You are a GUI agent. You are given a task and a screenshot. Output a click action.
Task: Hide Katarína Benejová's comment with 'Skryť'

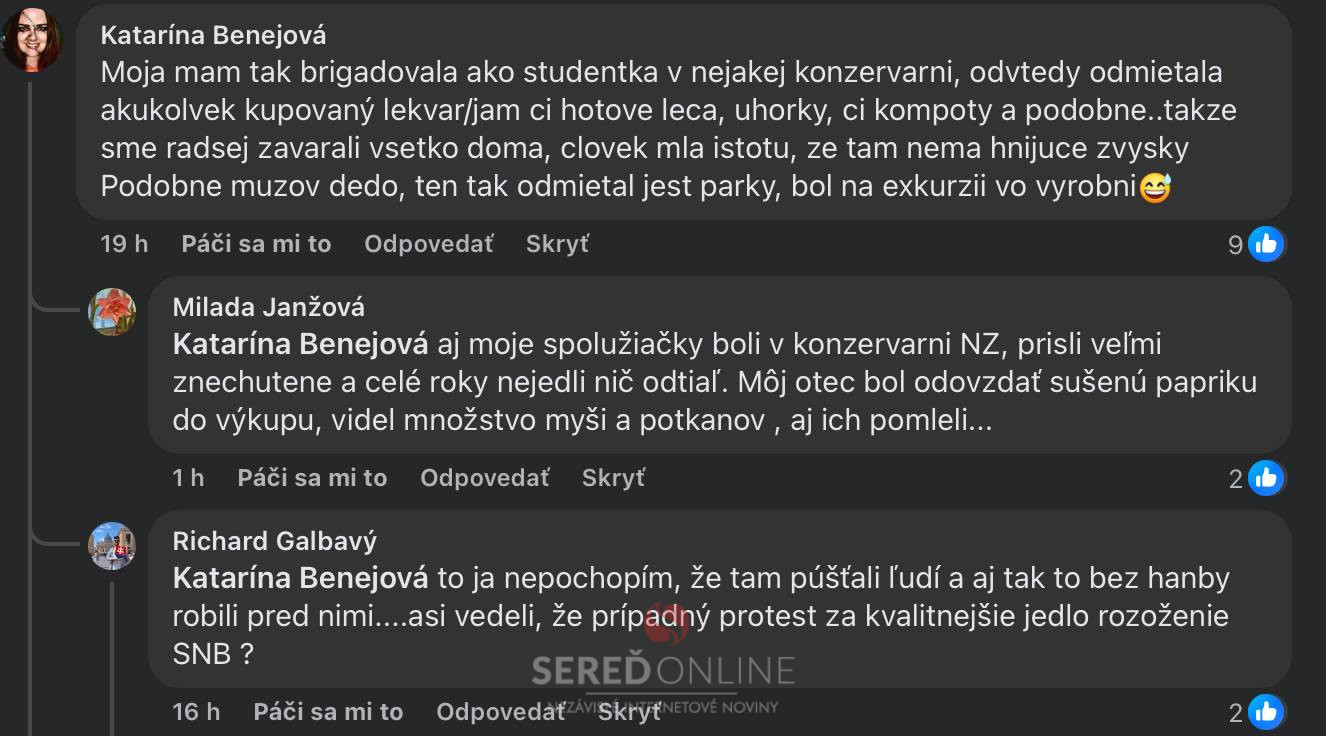557,244
